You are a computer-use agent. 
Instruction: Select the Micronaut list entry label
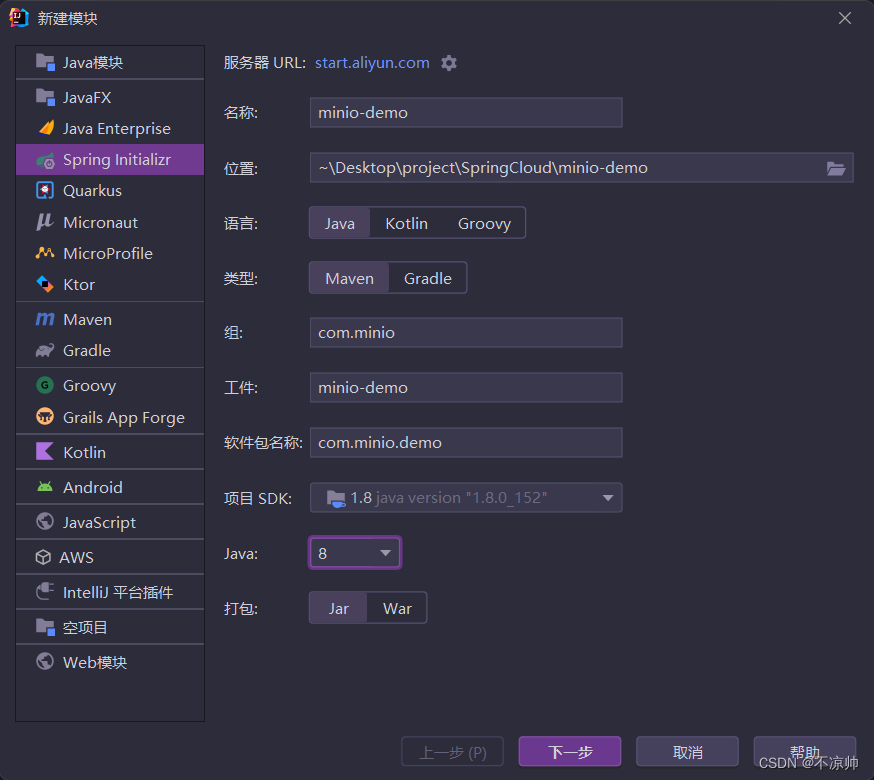click(x=100, y=222)
